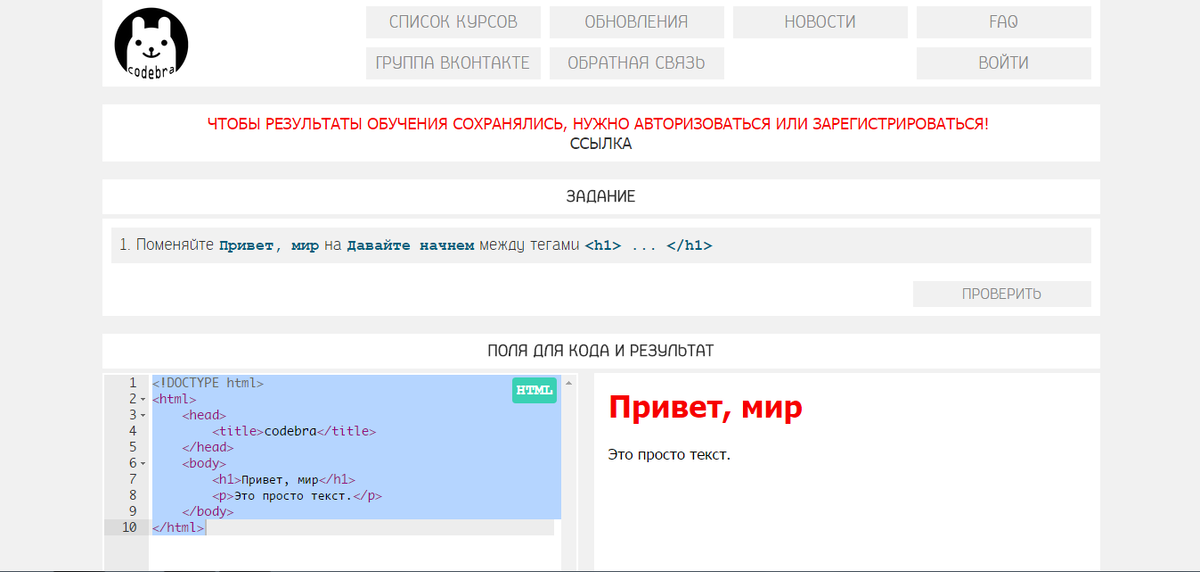The height and width of the screenshot is (572, 1200).
Task: Click line number 1 in the gutter
Action: coord(132,383)
